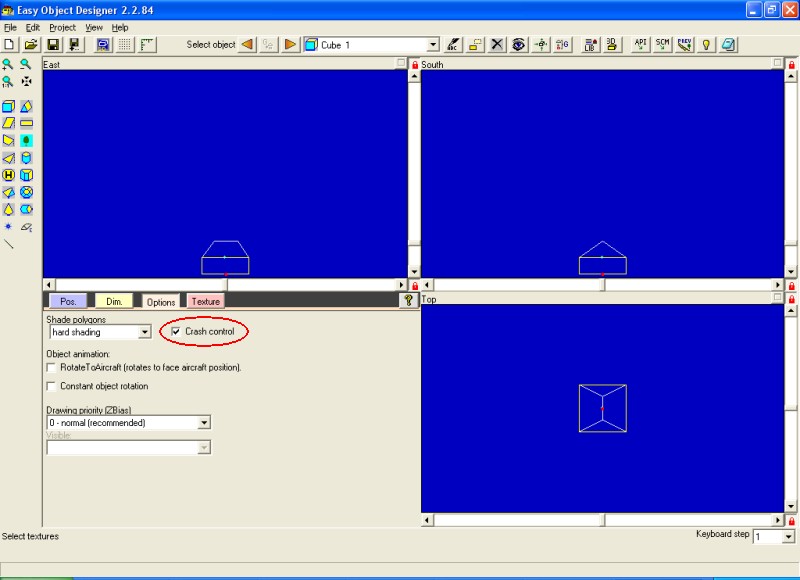Click East view vertical scroll down arrow
The width and height of the screenshot is (800, 580).
click(x=414, y=272)
